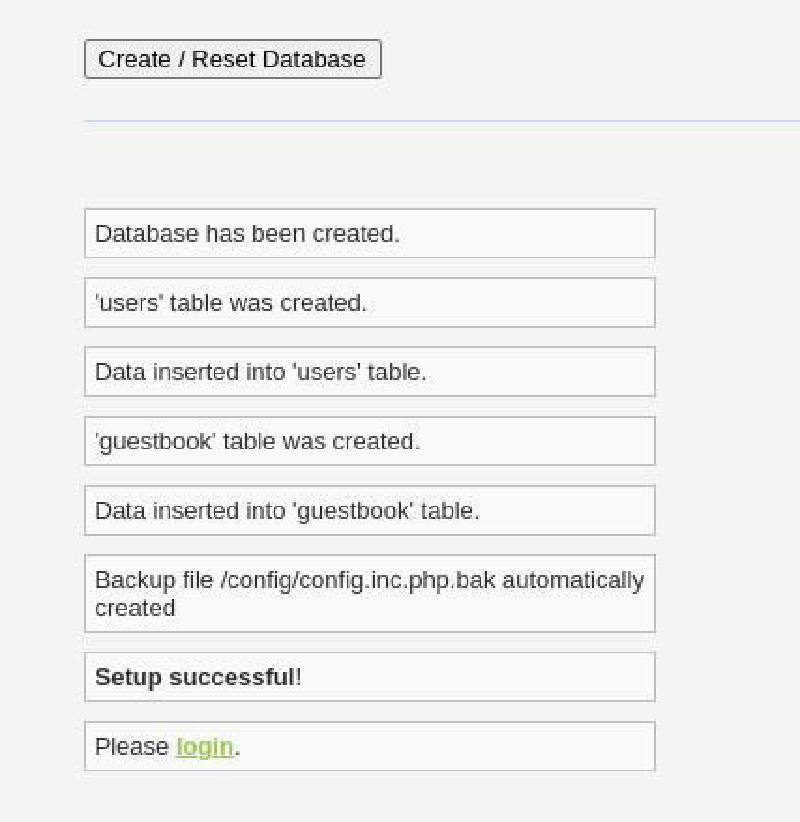Click the horizontal divider line below the button
The width and height of the screenshot is (800, 822).
pos(440,121)
